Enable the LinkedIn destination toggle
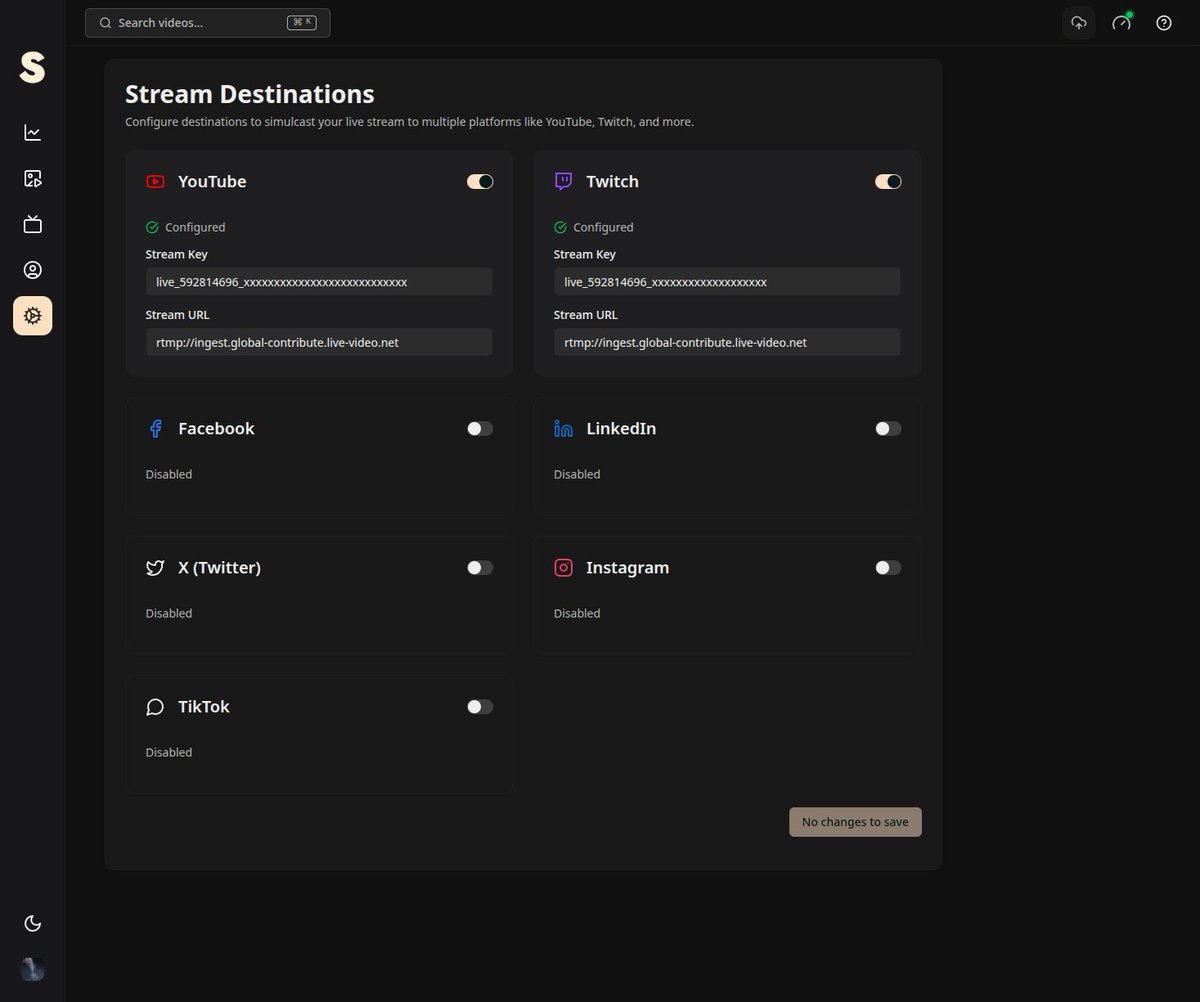This screenshot has width=1200, height=1002. [x=888, y=429]
